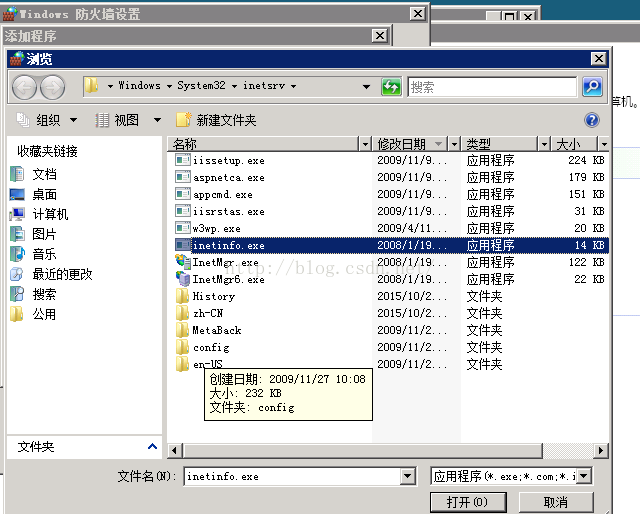This screenshot has width=640, height=514.
Task: Open the 应用程序 file type filter dropdown
Action: pyautogui.click(x=584, y=476)
